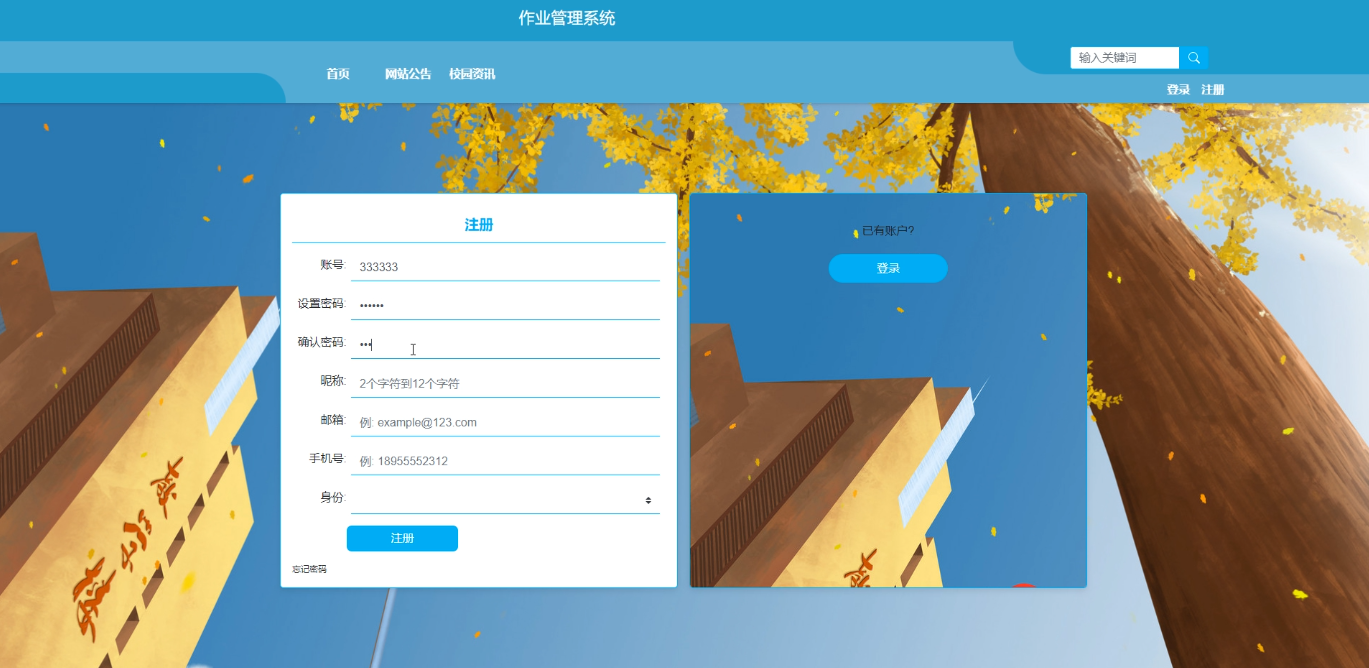Click the 作业管理系统 site title

(x=567, y=18)
